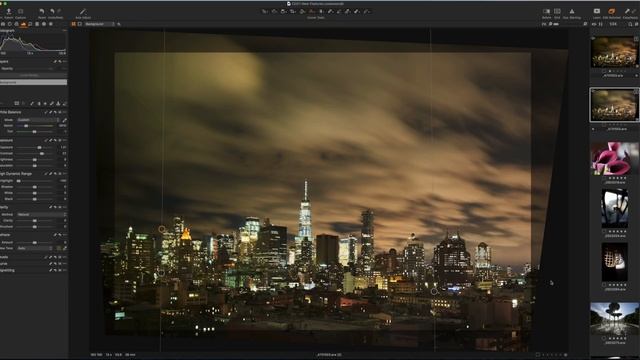This screenshot has width=640, height=360.
Task: Click the Auto Adjust wand icon
Action: [83, 11]
